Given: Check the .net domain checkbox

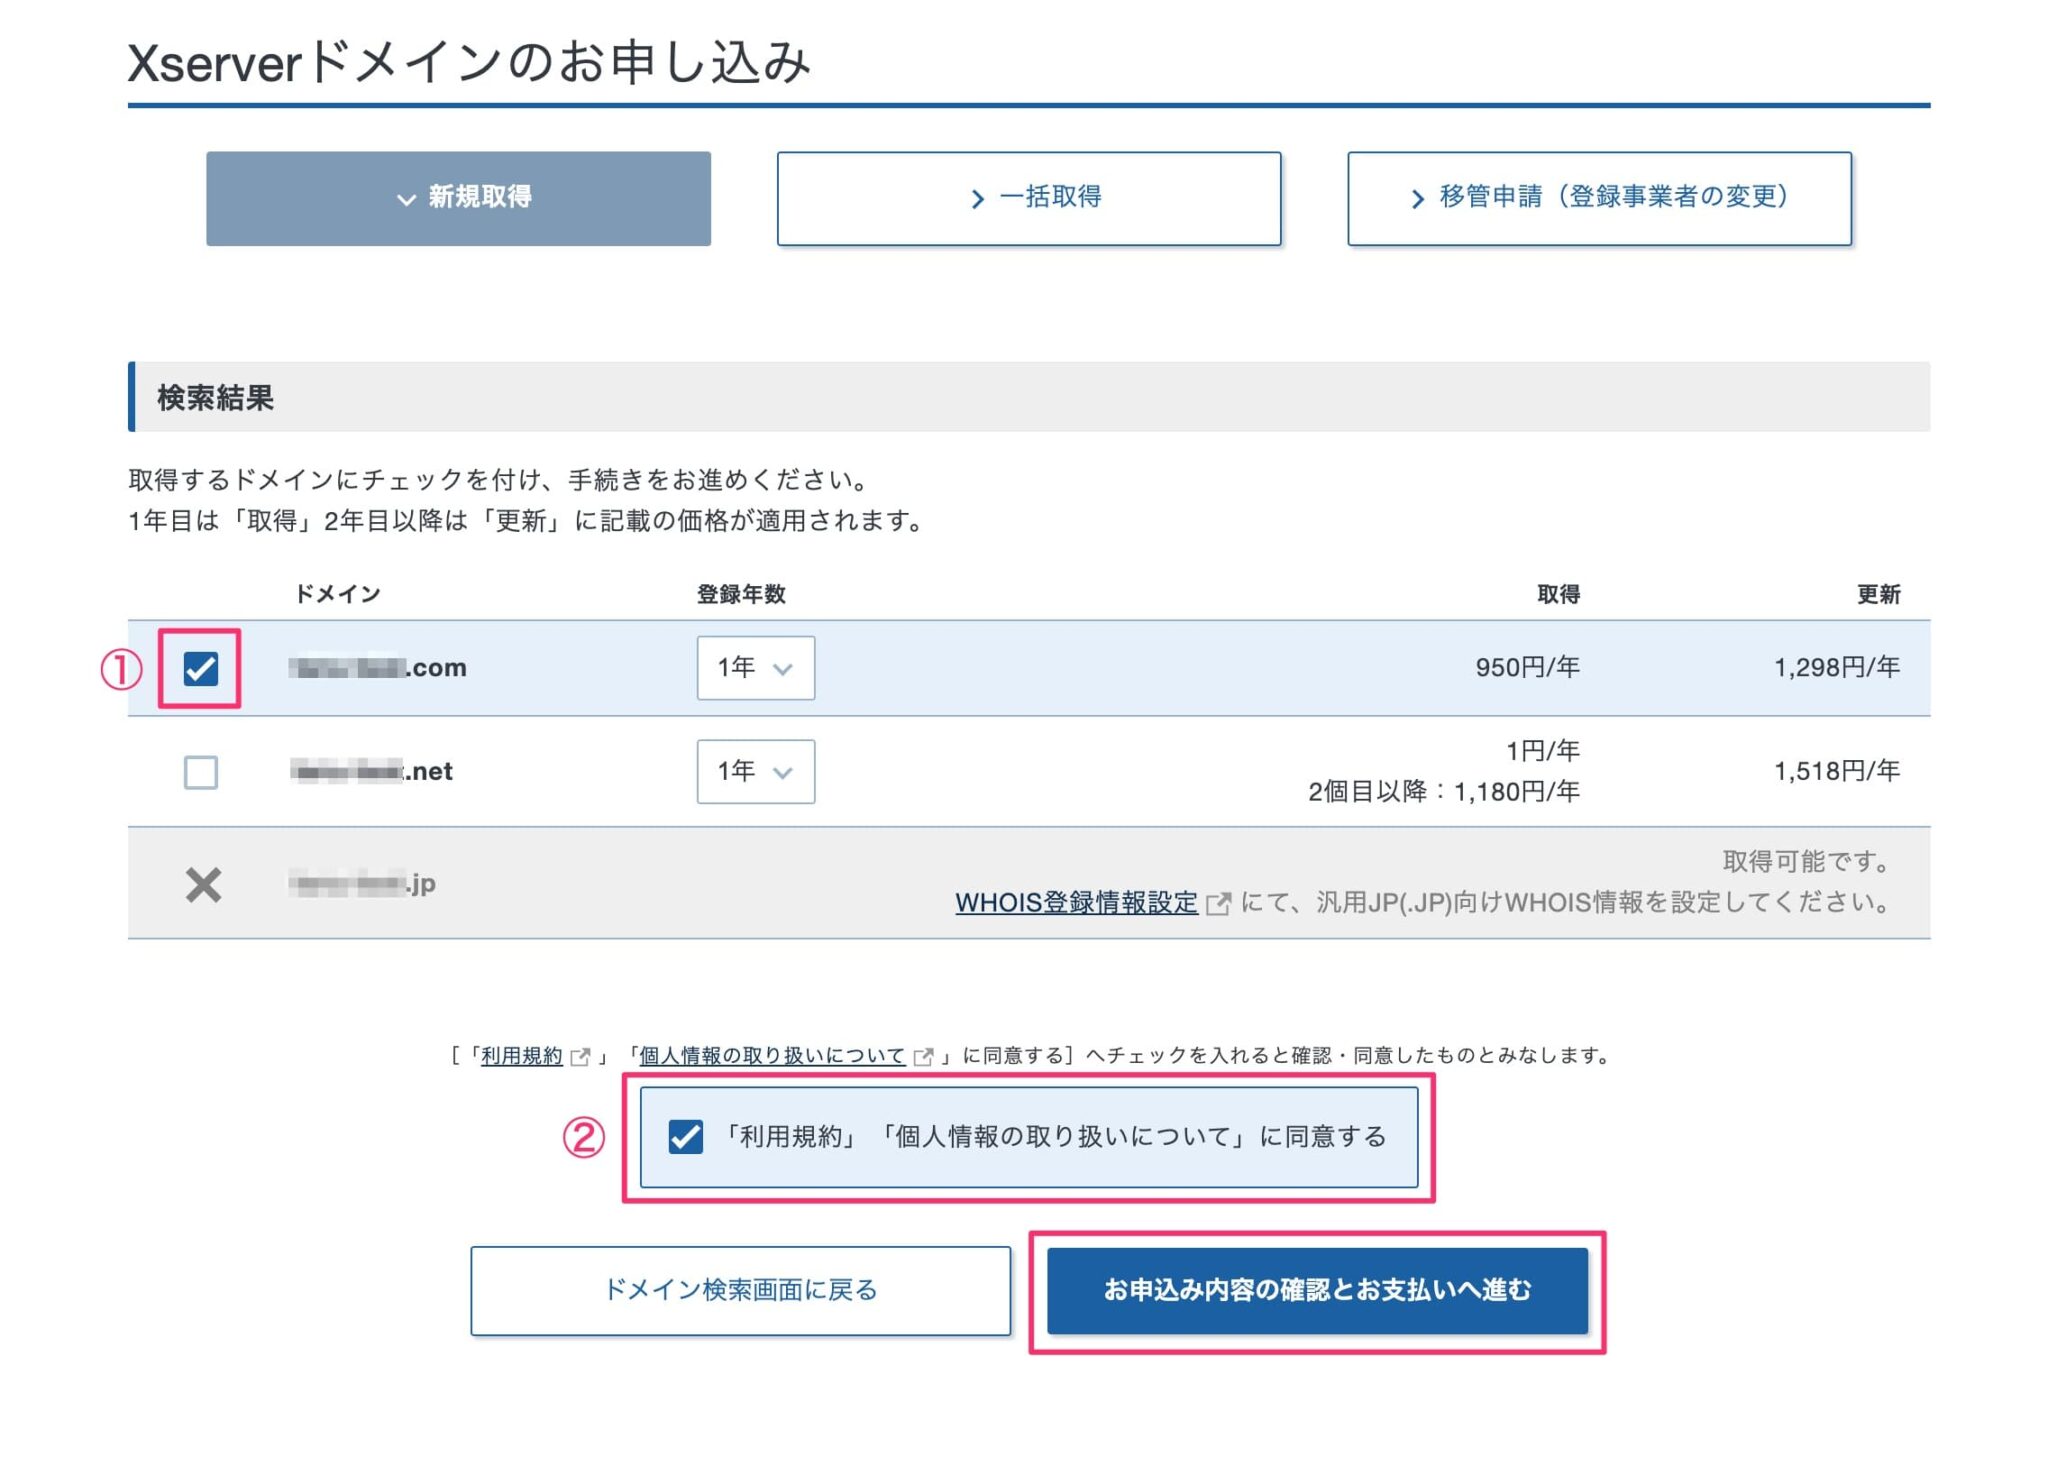Looking at the screenshot, I should point(203,772).
